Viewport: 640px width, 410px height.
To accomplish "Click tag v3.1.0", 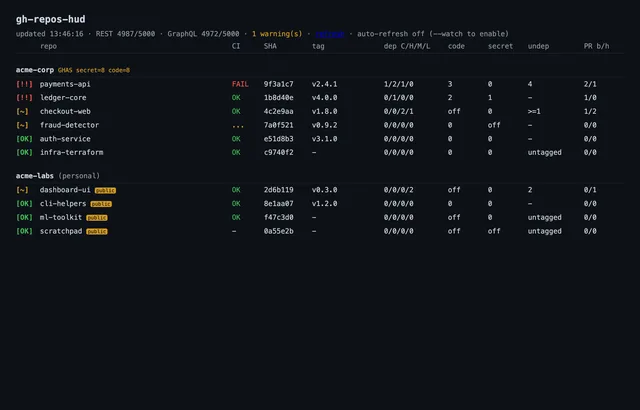I will pos(324,139).
